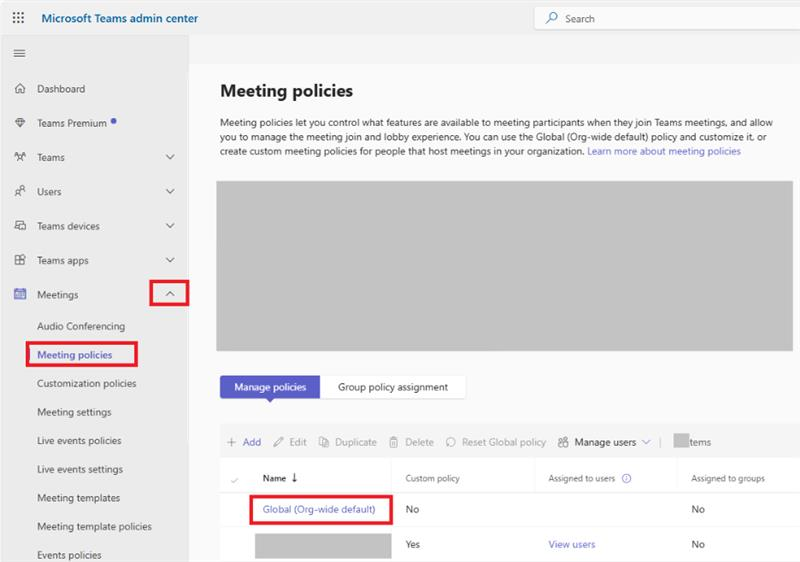Image resolution: width=800 pixels, height=562 pixels.
Task: Collapse the navigation hamburger menu
Action: (x=19, y=53)
